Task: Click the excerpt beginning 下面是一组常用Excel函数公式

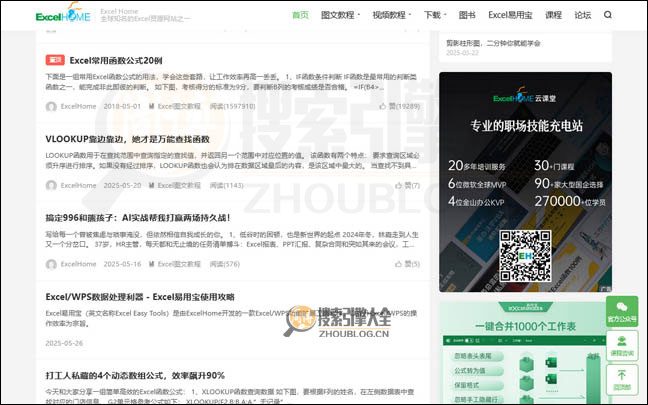Action: [x=231, y=82]
